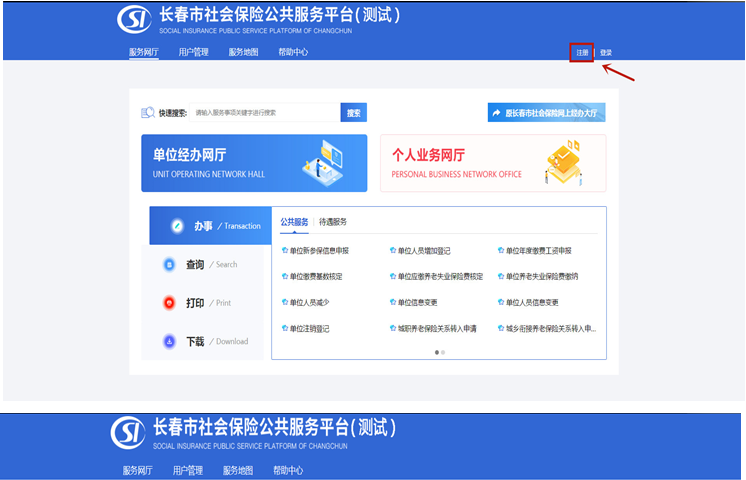Viewport: 746px width, 480px height.
Task: Click the 登录 login link
Action: (606, 52)
